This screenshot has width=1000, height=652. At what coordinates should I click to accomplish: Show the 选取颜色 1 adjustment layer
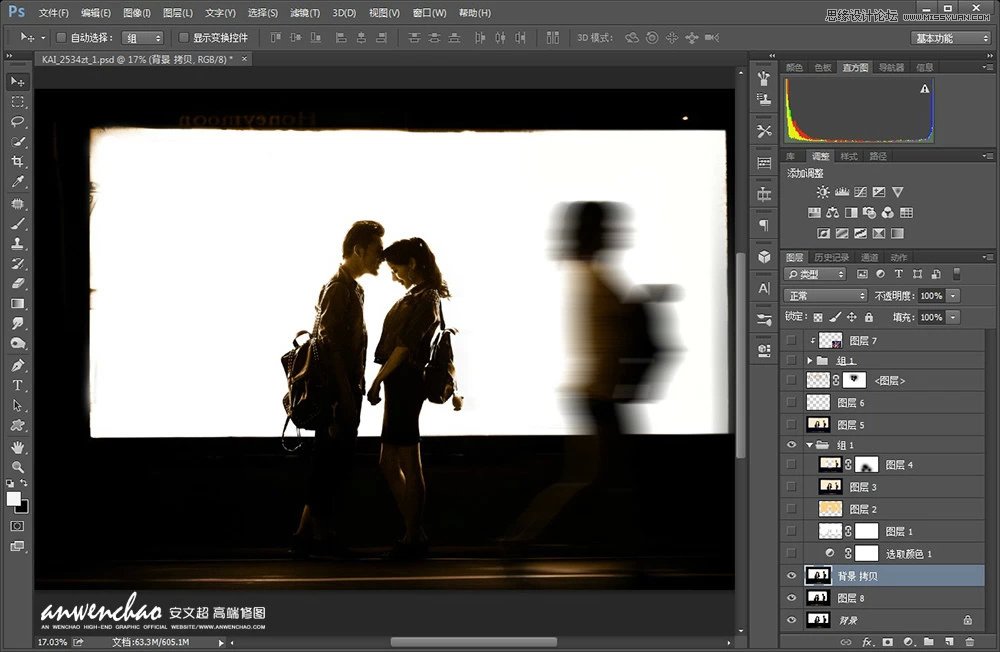point(791,553)
